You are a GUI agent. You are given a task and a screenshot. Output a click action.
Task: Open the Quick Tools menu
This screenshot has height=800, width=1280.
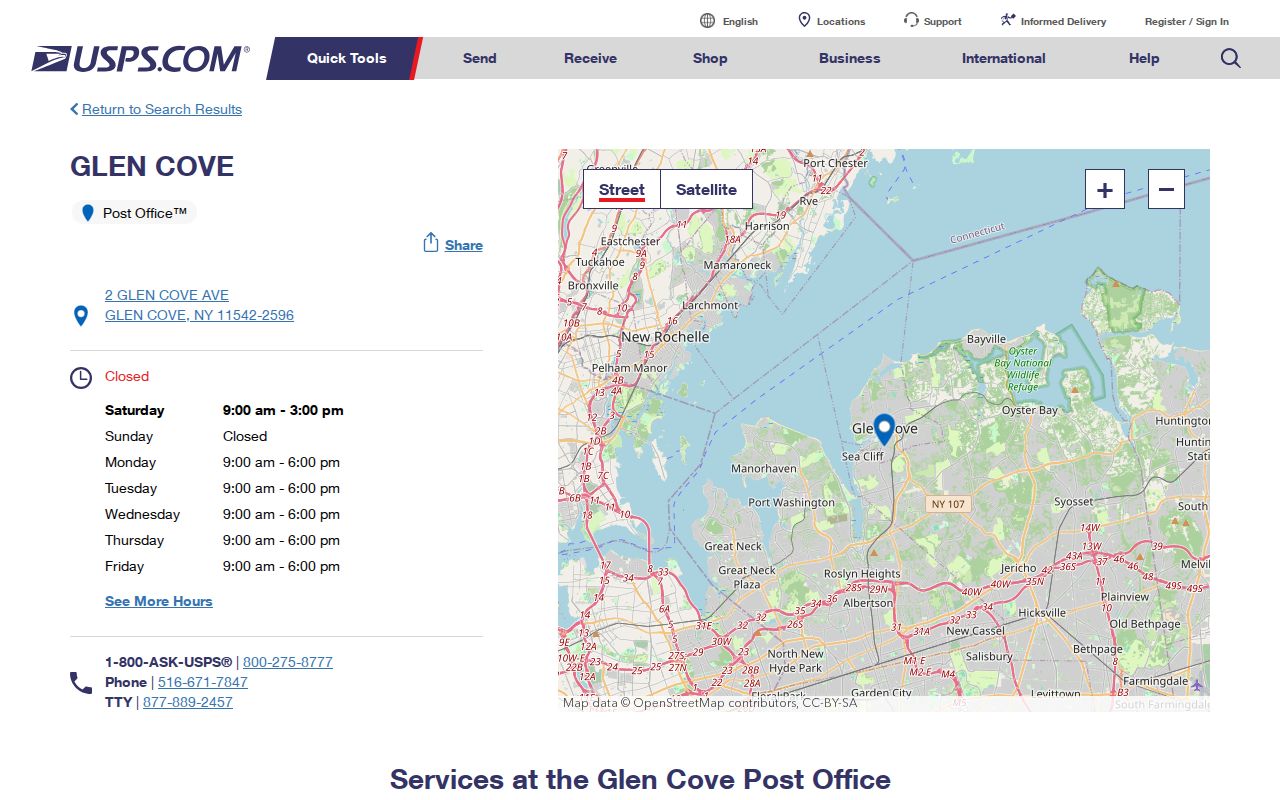(x=347, y=58)
